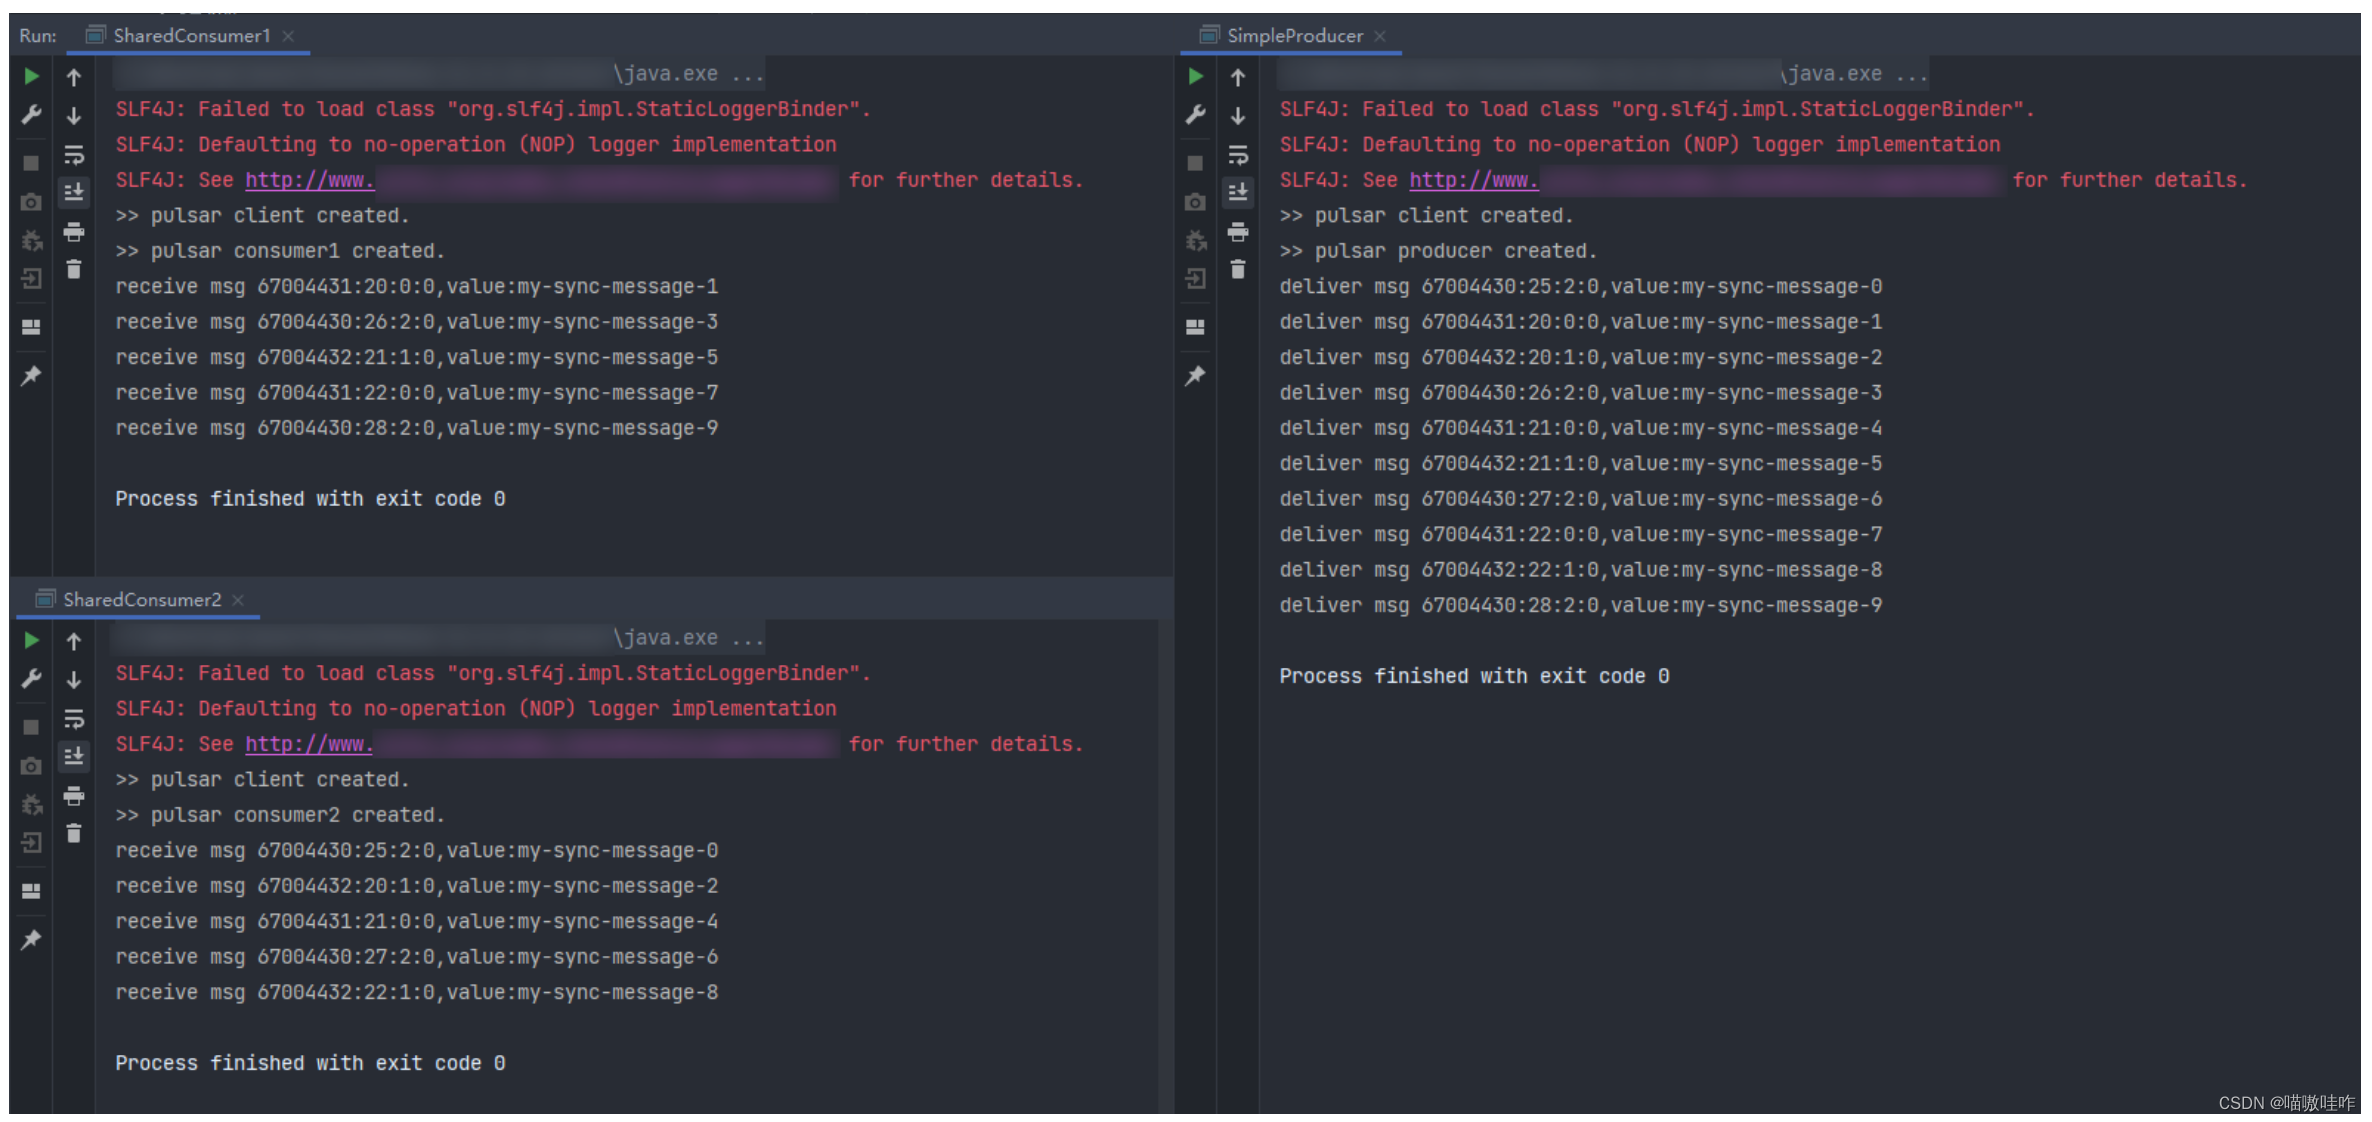
Task: Close the SharedConsumer1 tab
Action: pyautogui.click(x=288, y=36)
